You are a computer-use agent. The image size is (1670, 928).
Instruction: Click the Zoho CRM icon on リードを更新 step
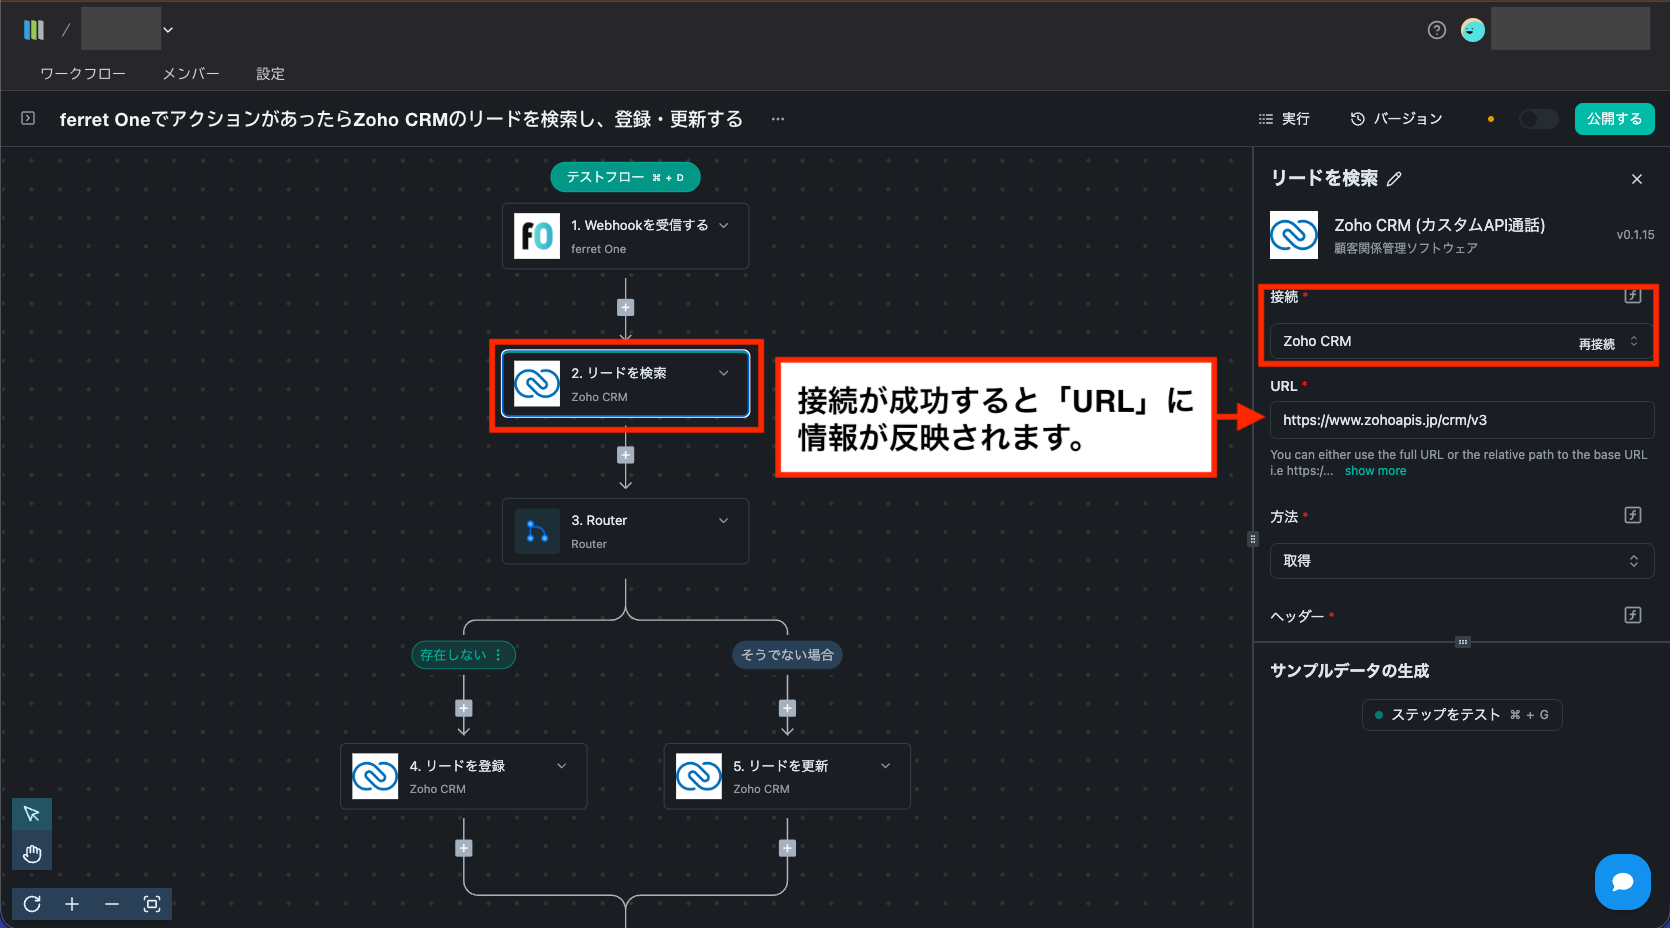699,776
